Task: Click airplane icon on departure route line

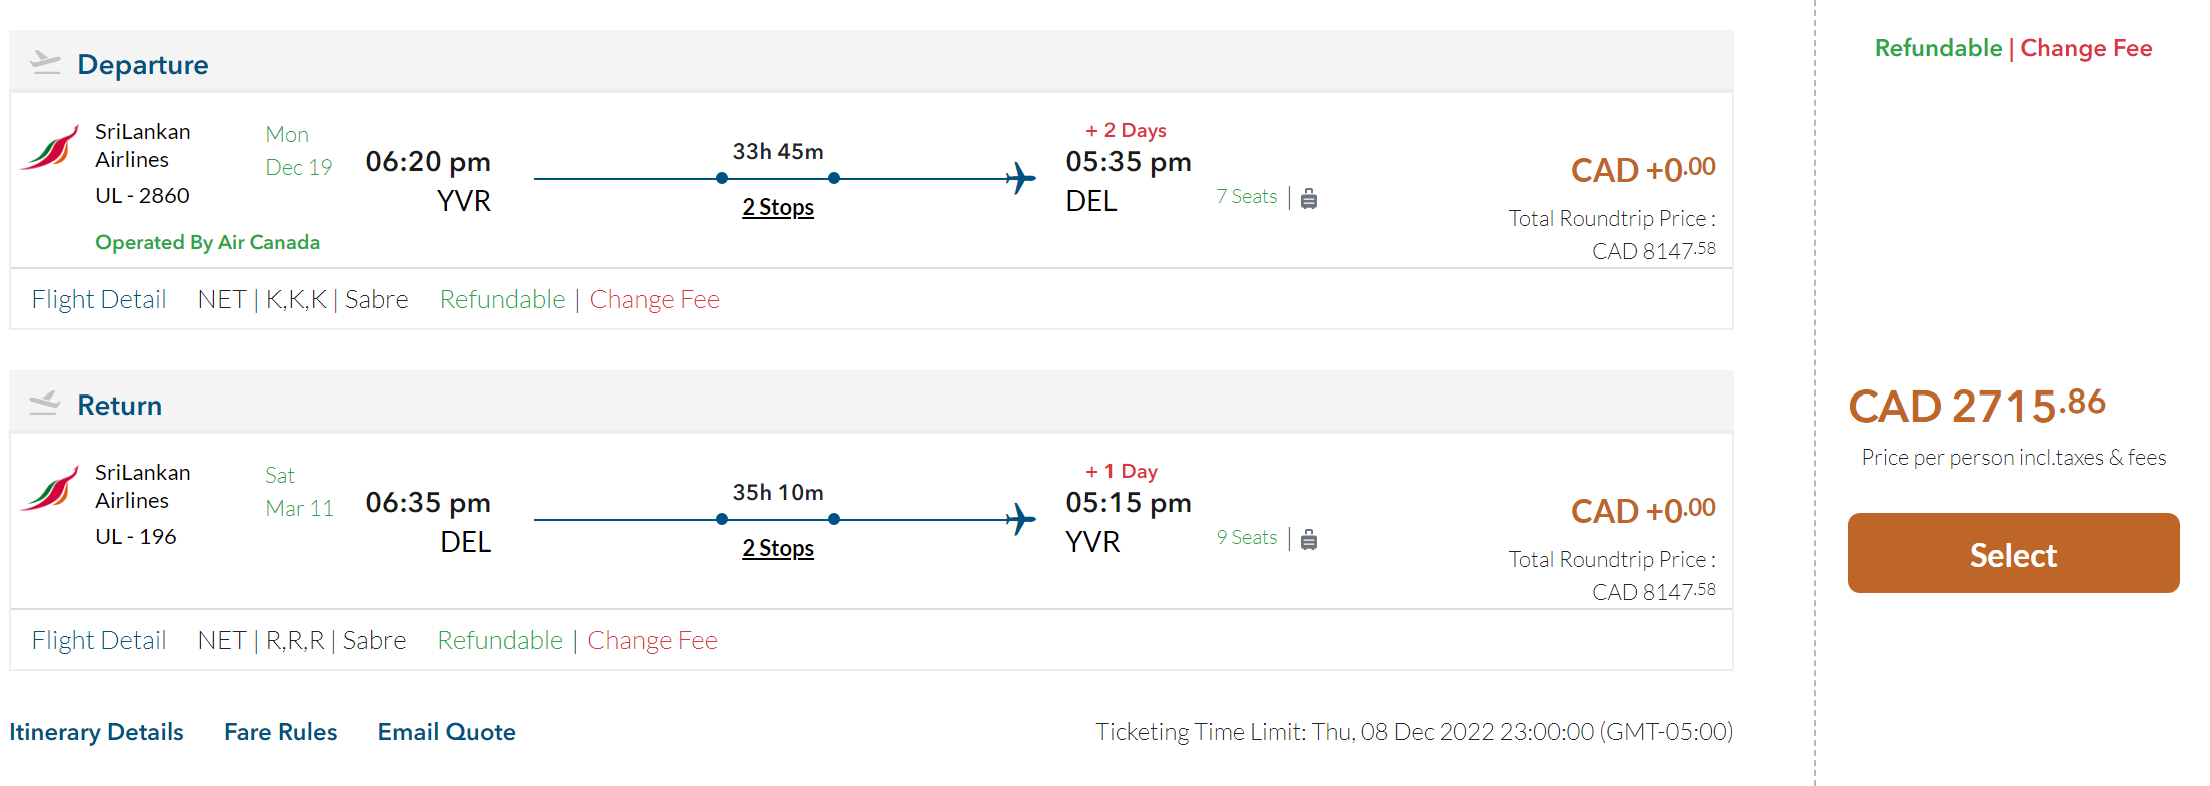Action: pos(1019,179)
